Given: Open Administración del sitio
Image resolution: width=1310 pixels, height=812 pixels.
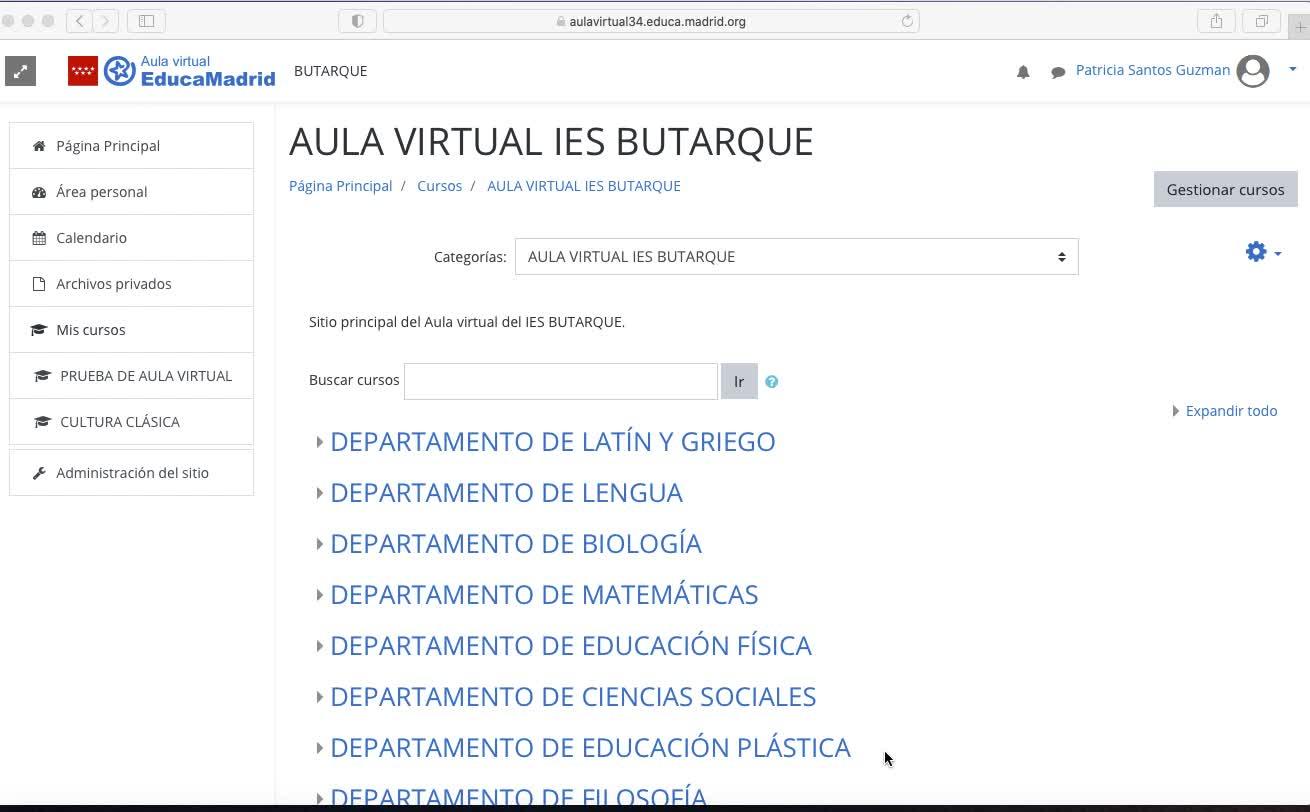Looking at the screenshot, I should pos(131,473).
